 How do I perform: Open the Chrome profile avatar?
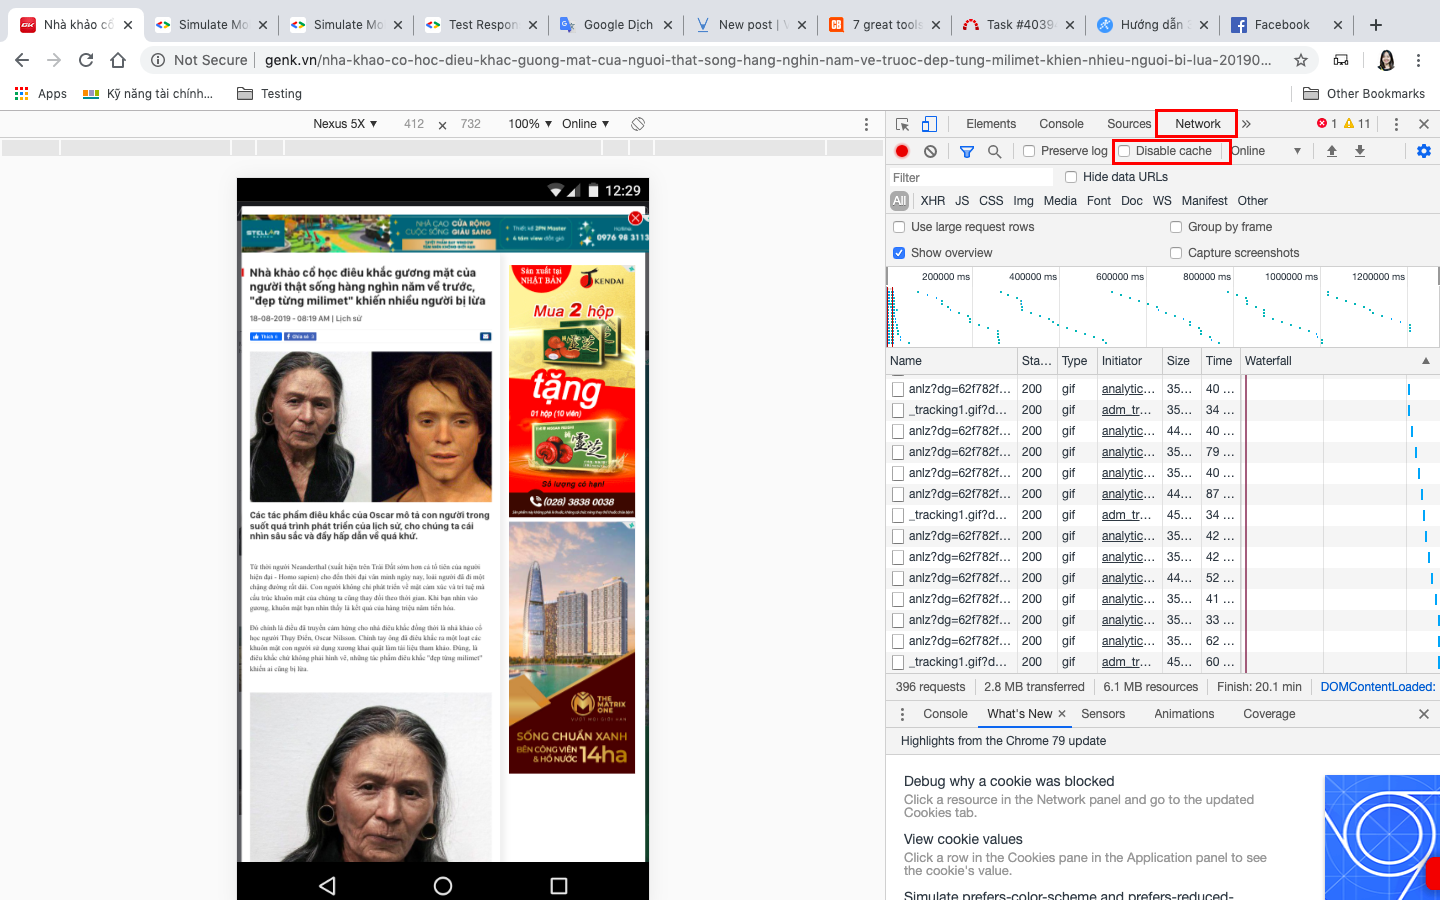point(1386,60)
